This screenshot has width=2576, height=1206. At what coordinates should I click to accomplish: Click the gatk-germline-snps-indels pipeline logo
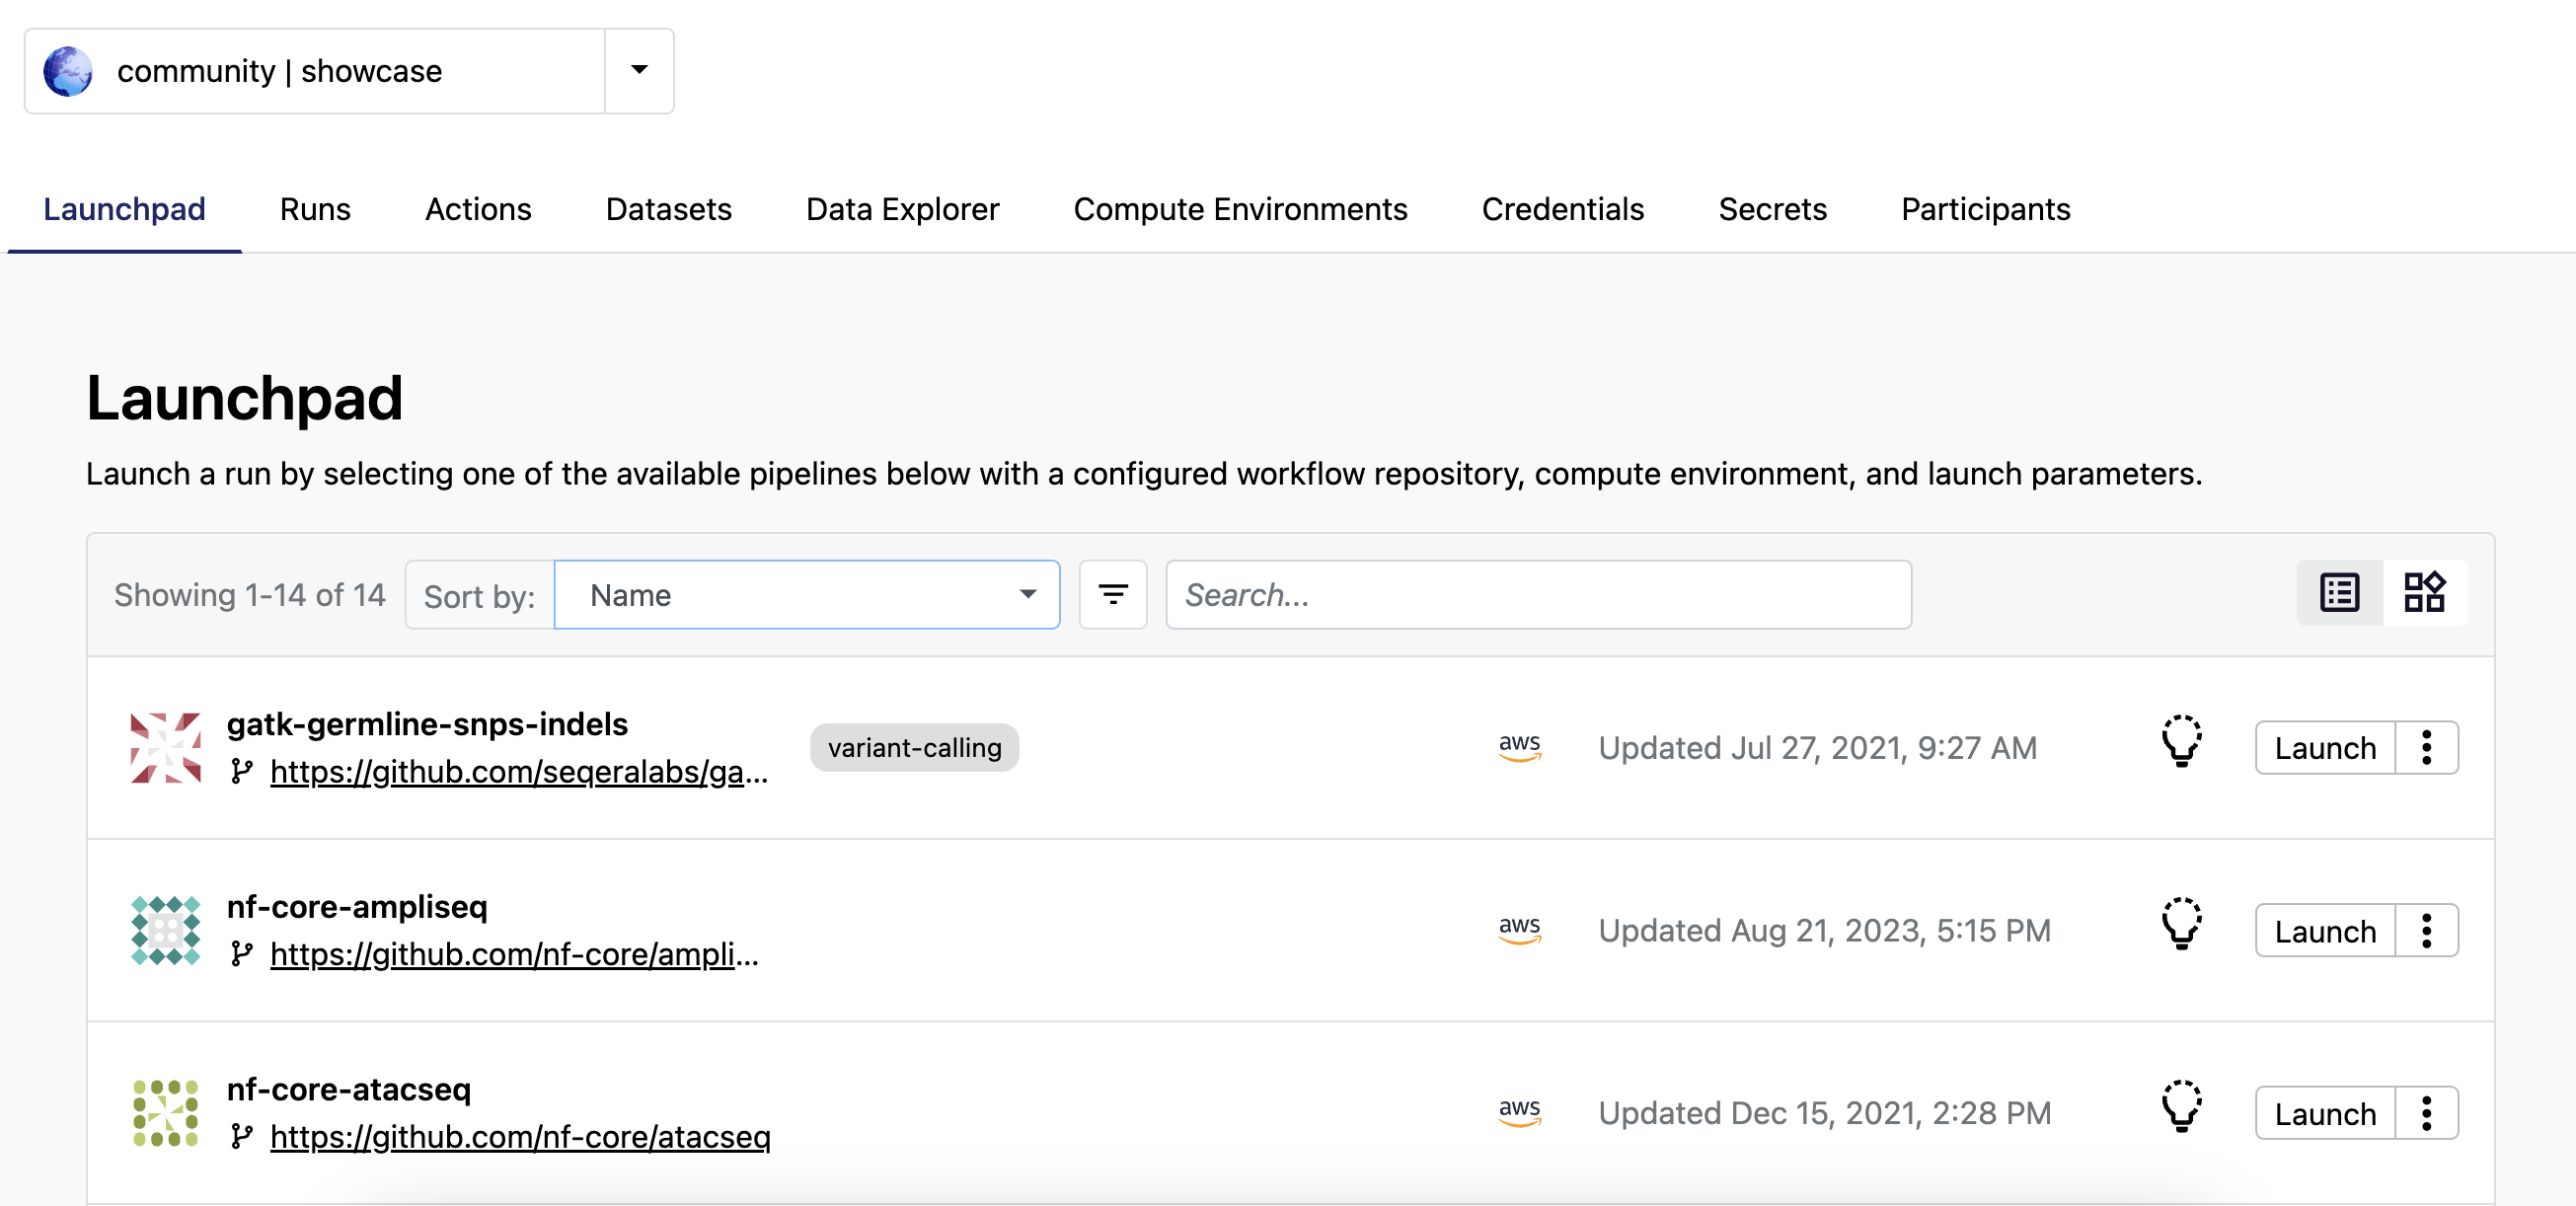(165, 747)
